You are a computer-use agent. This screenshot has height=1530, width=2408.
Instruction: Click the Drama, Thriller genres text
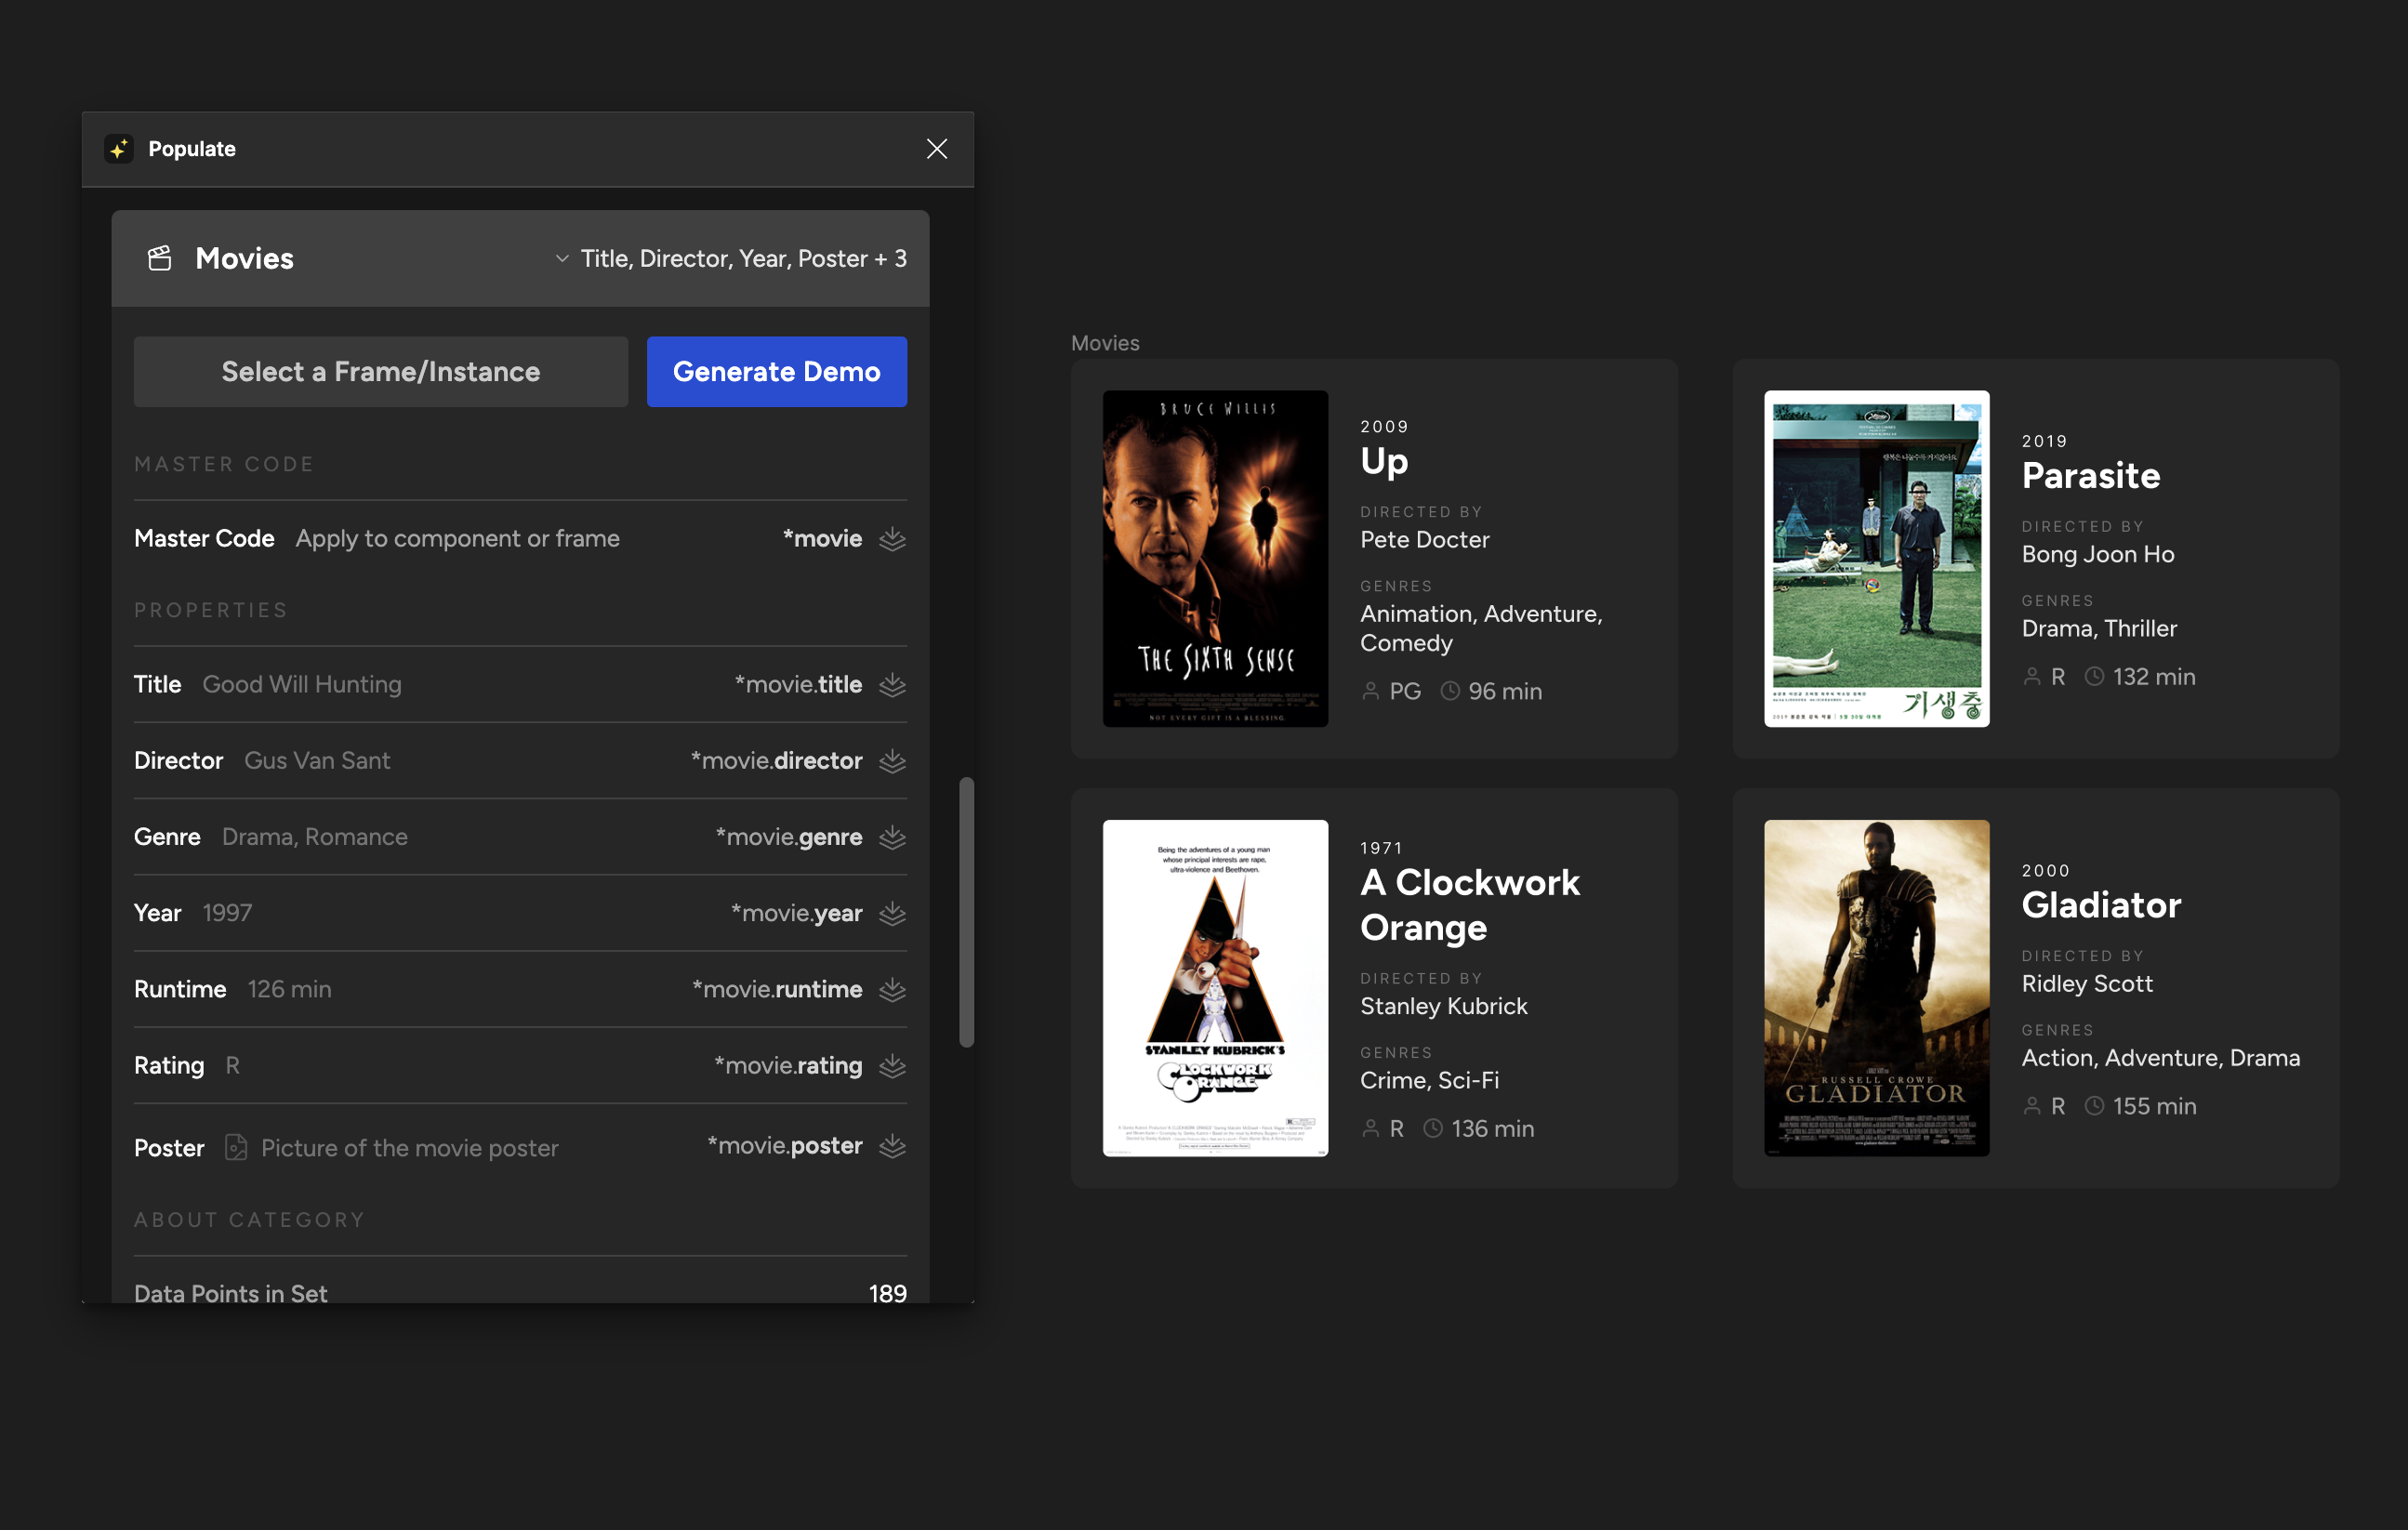pyautogui.click(x=2099, y=628)
